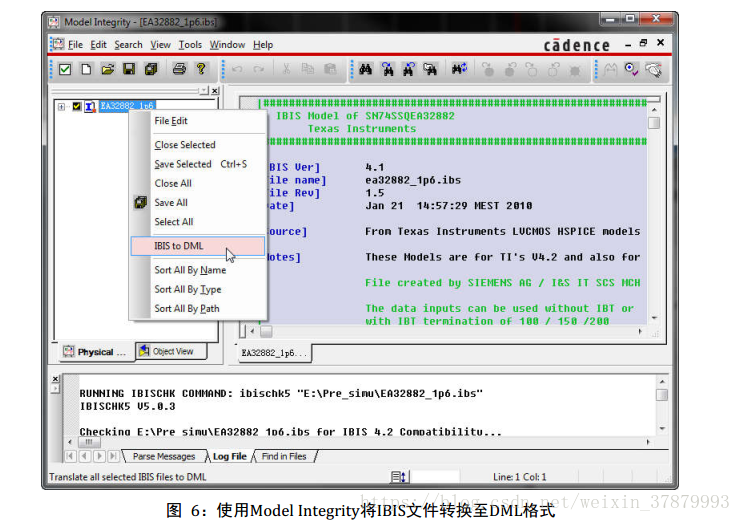Click the editor vertical scrollbar up arrow

coord(654,110)
